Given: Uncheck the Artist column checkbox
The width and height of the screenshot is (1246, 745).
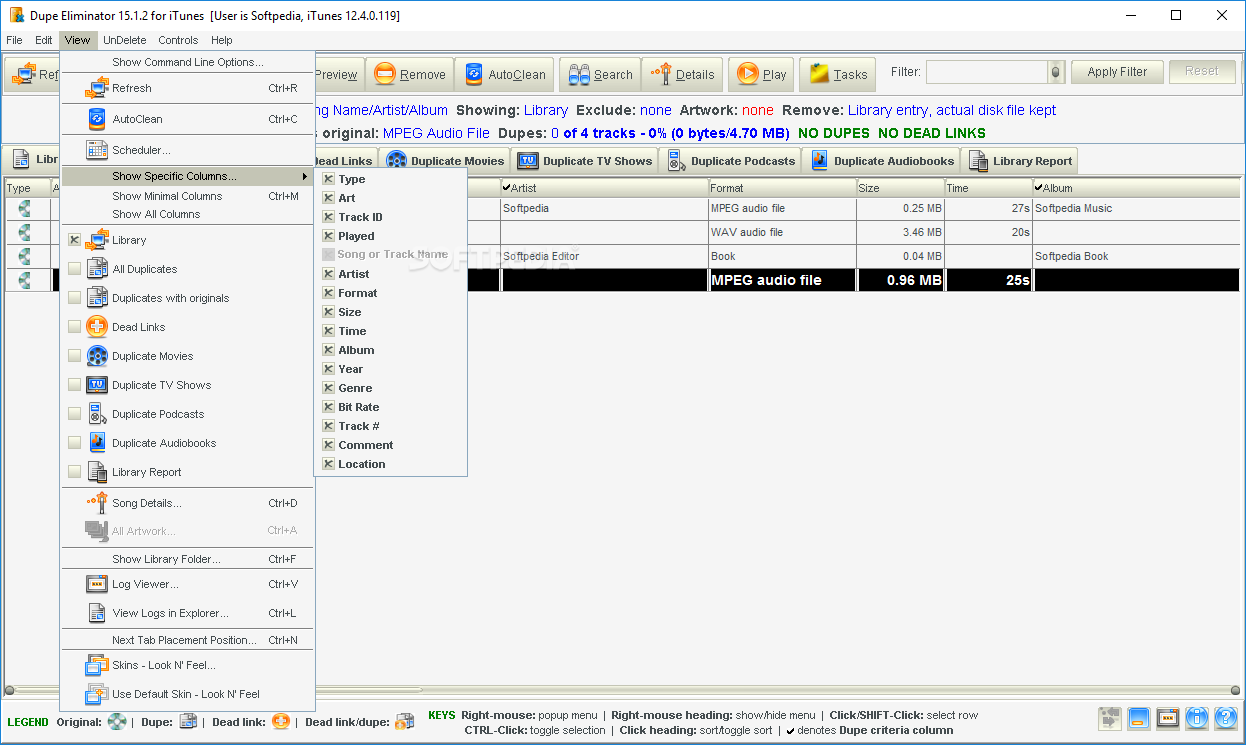Looking at the screenshot, I should click(x=328, y=274).
